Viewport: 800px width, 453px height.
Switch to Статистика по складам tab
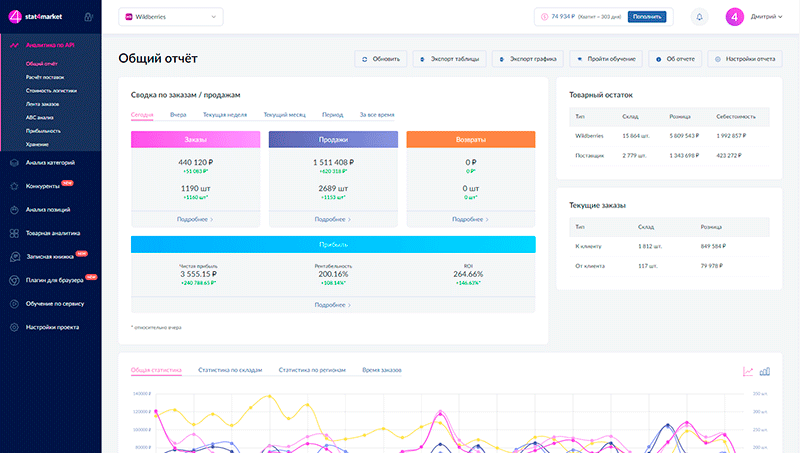pos(230,370)
